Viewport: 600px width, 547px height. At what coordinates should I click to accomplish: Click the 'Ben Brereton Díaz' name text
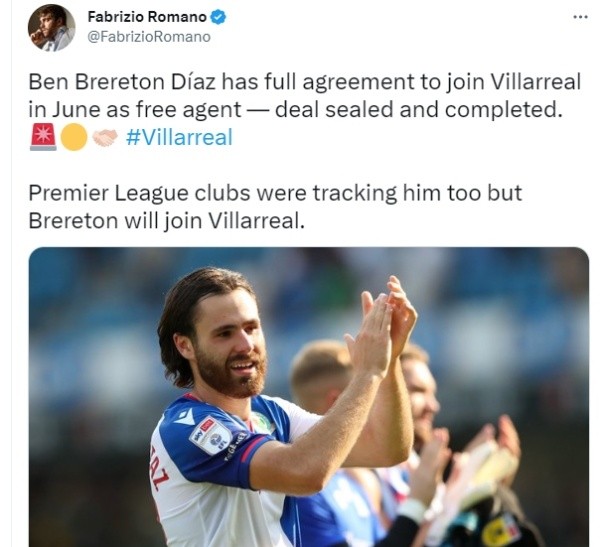pos(122,82)
